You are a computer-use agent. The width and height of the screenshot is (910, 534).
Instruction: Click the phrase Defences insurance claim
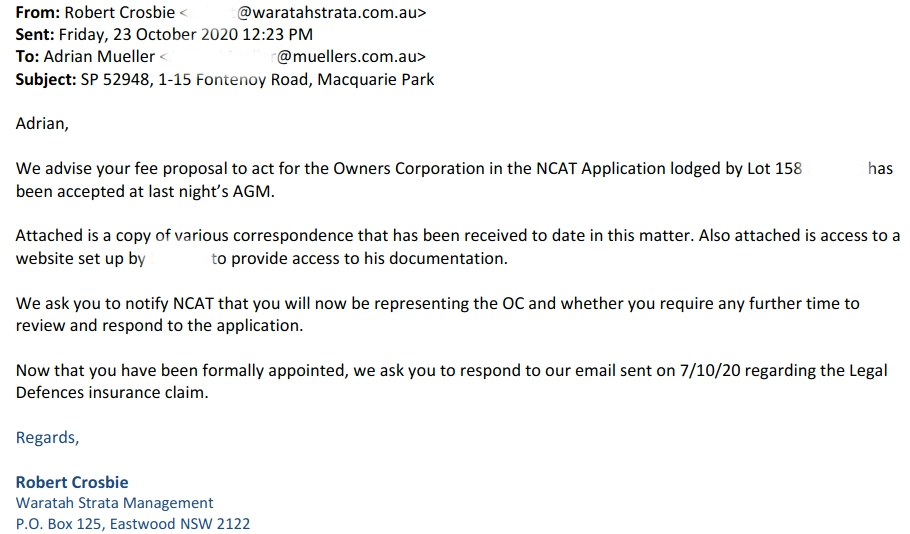click(111, 393)
